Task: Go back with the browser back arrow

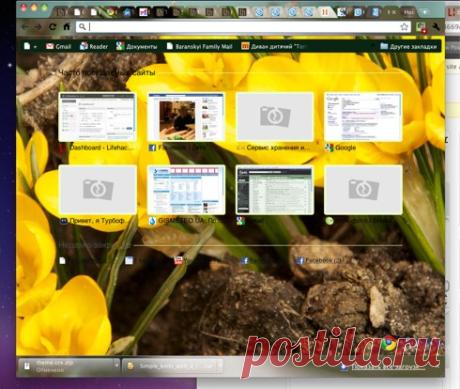Action: pyautogui.click(x=25, y=27)
